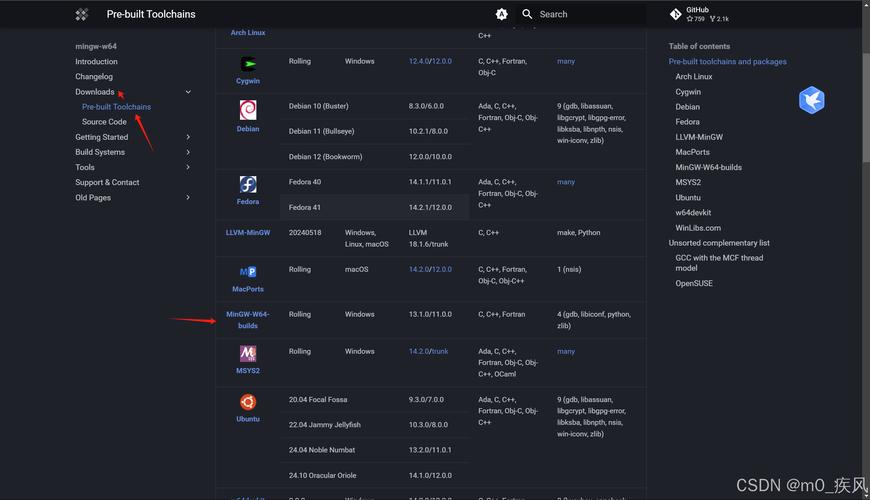870x500 pixels.
Task: Open Support & Contact in sidebar
Action: 107,182
